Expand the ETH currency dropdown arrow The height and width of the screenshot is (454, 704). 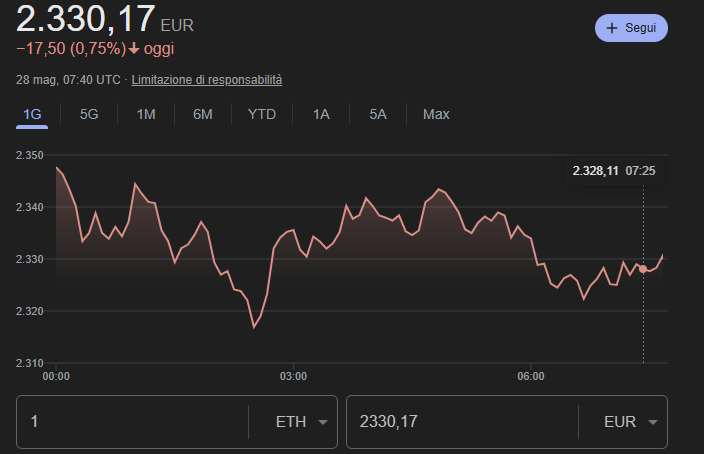pyautogui.click(x=322, y=422)
